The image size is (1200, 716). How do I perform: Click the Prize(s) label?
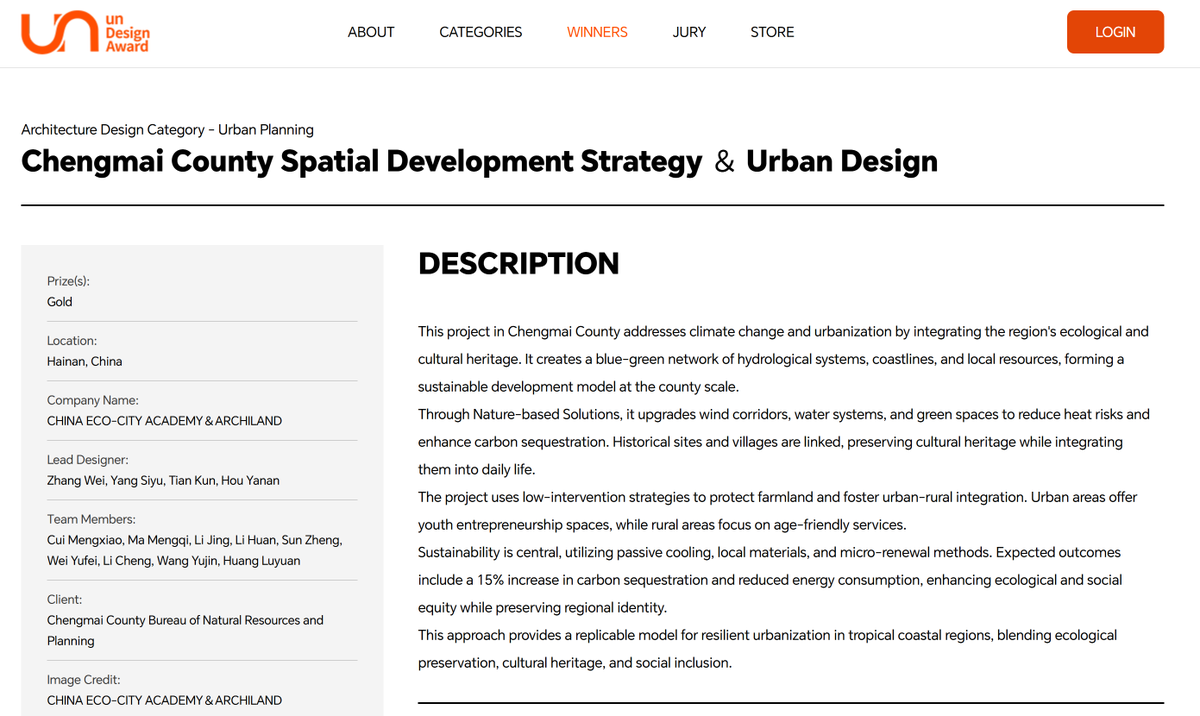(x=68, y=282)
